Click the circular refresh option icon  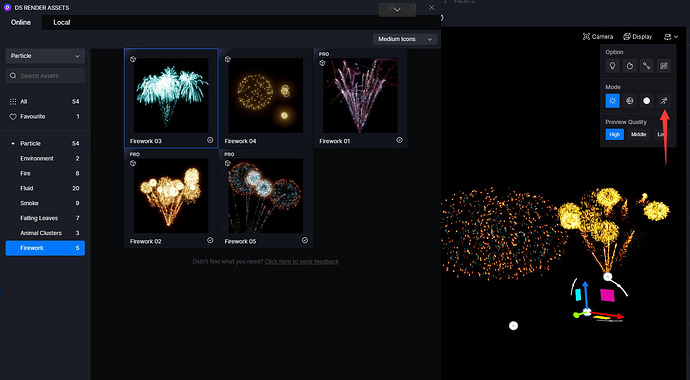(x=629, y=66)
